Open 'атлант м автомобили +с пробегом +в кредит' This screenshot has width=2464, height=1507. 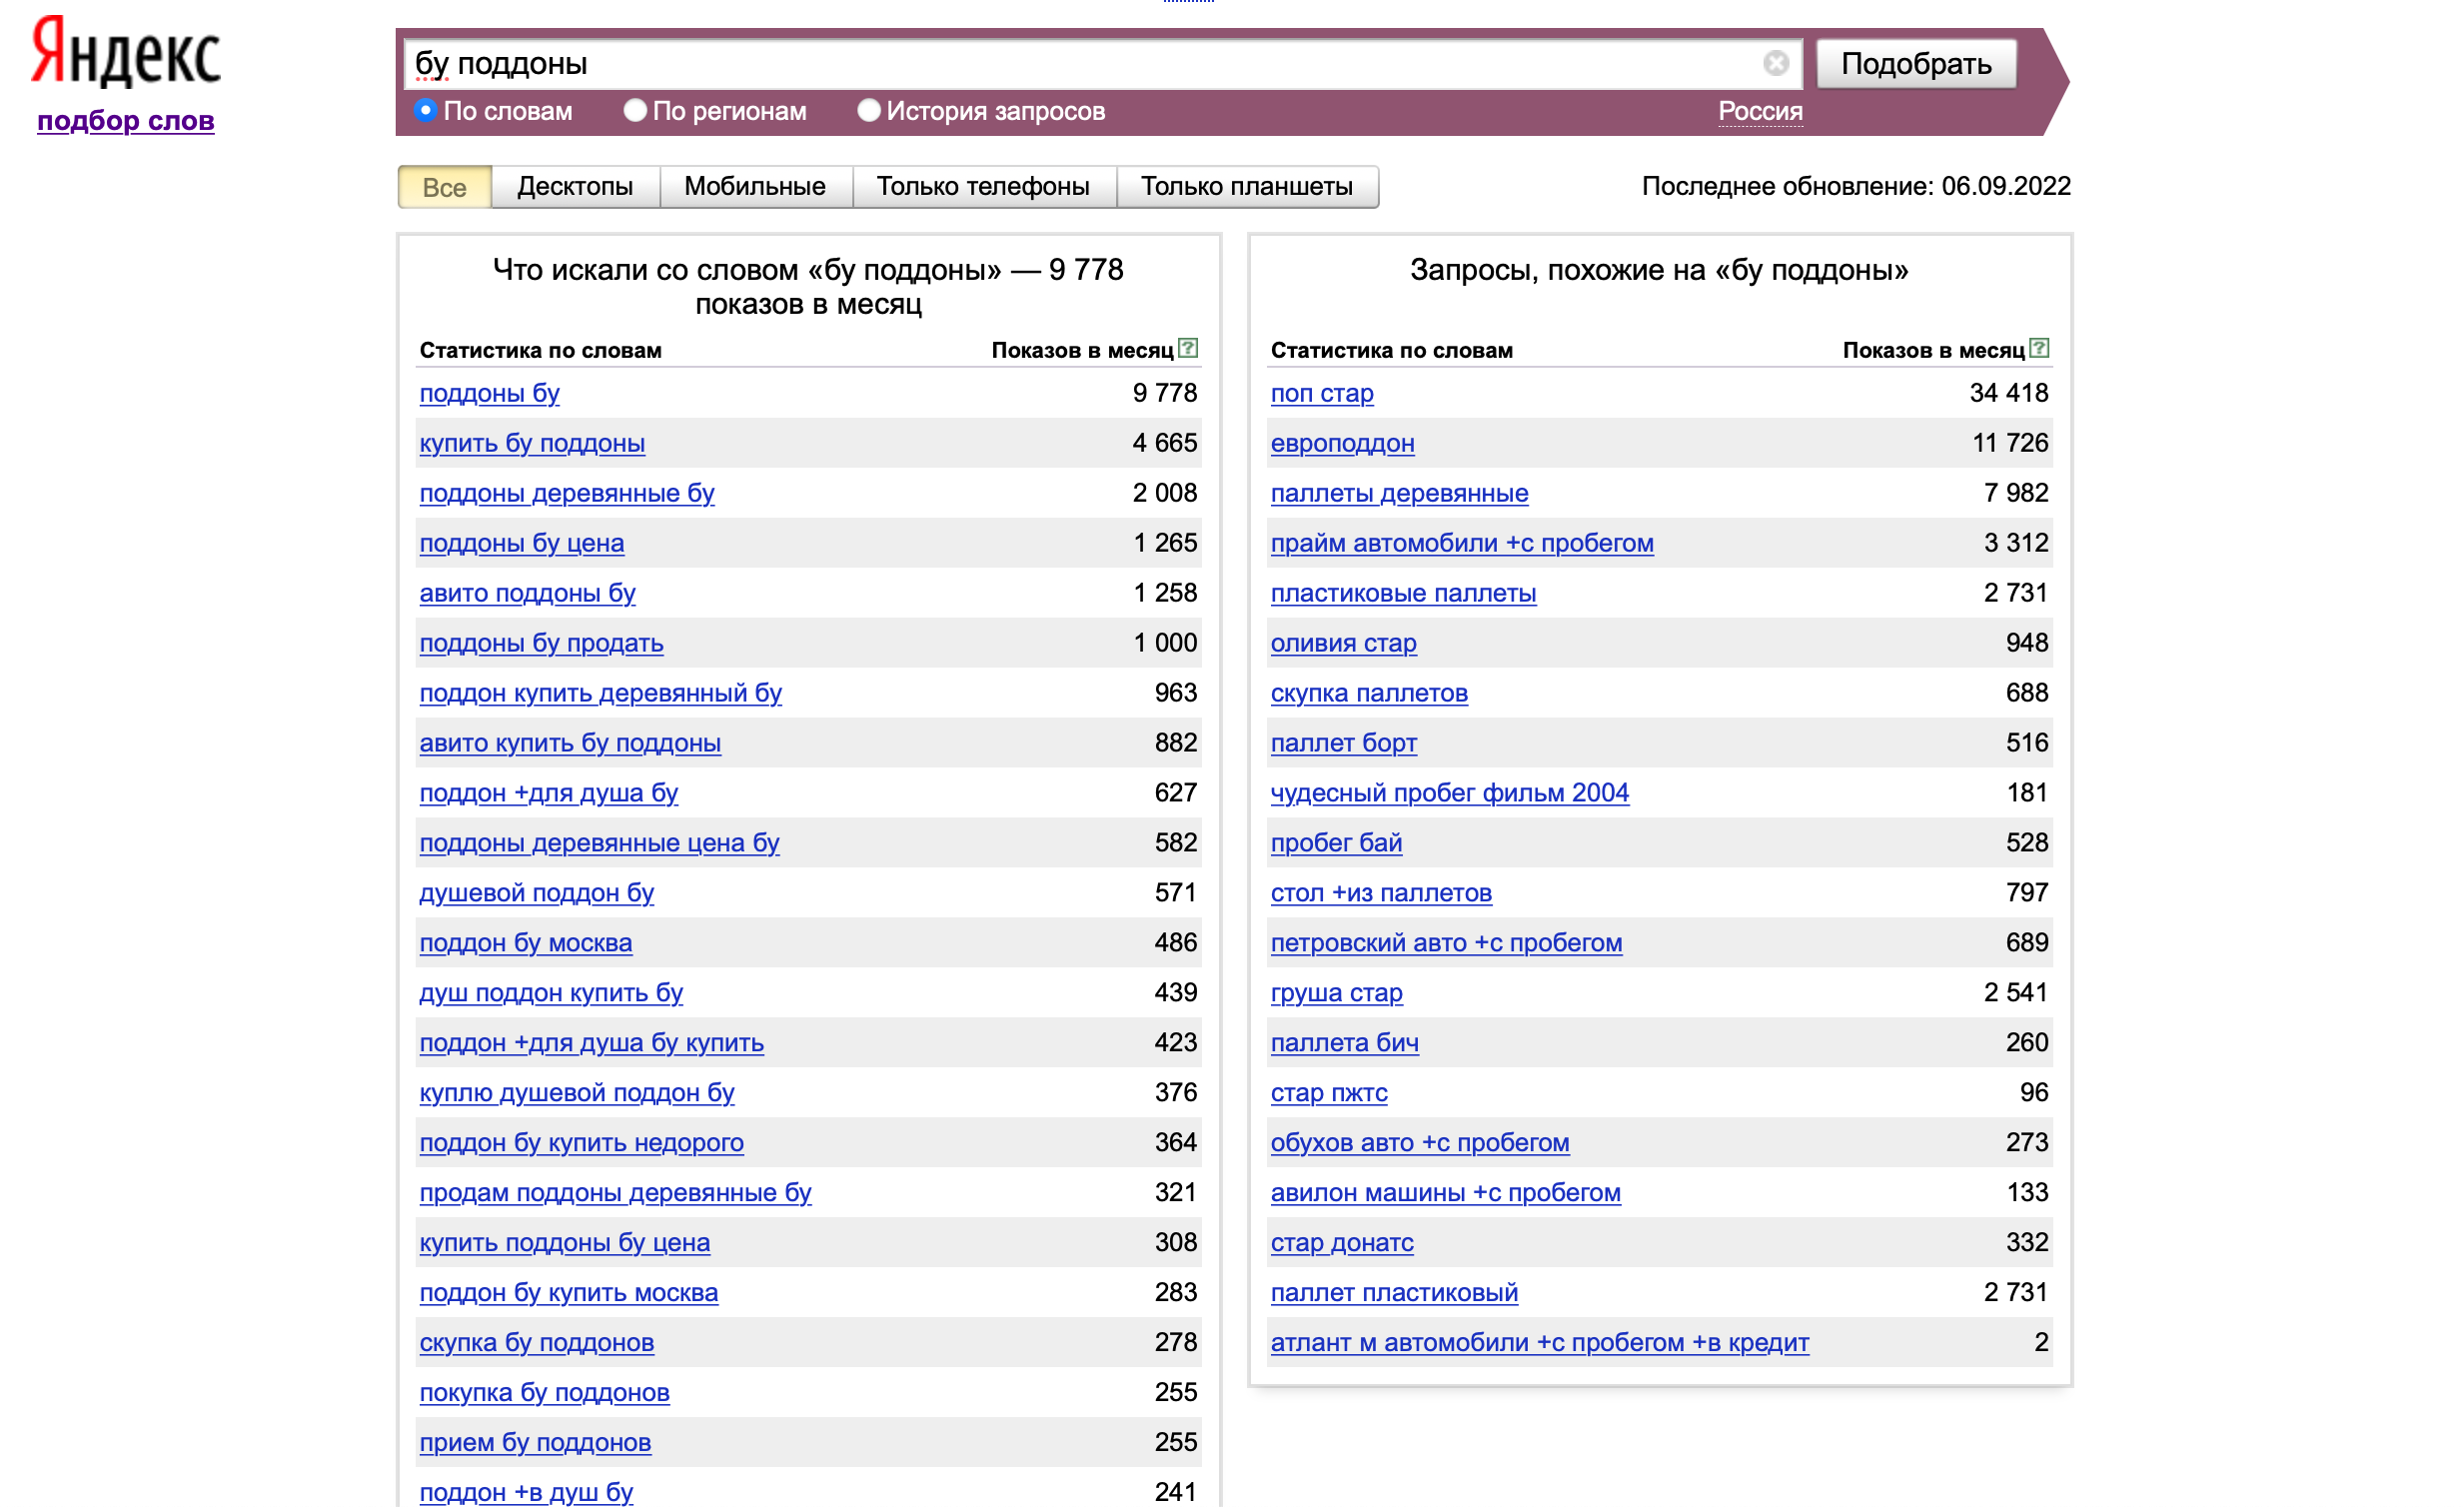tap(1540, 1343)
